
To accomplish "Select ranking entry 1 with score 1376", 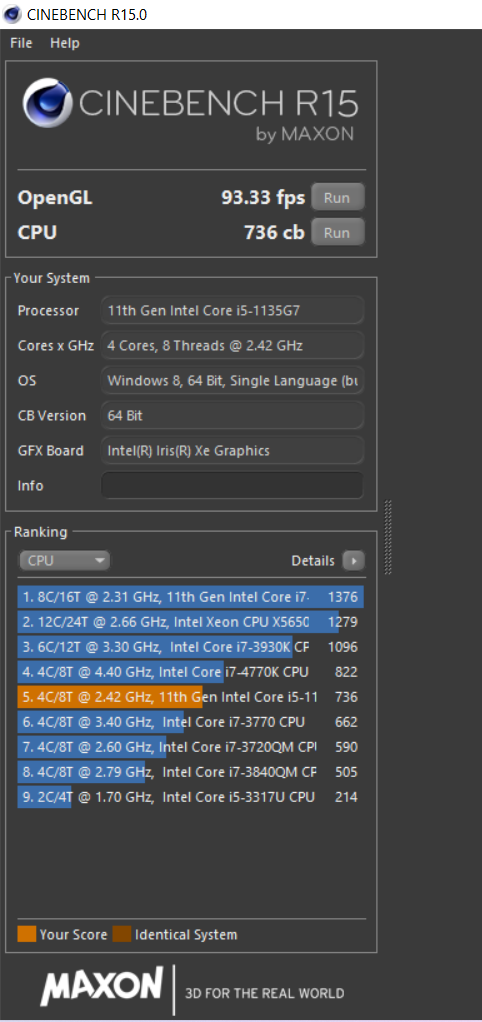I will (x=190, y=597).
